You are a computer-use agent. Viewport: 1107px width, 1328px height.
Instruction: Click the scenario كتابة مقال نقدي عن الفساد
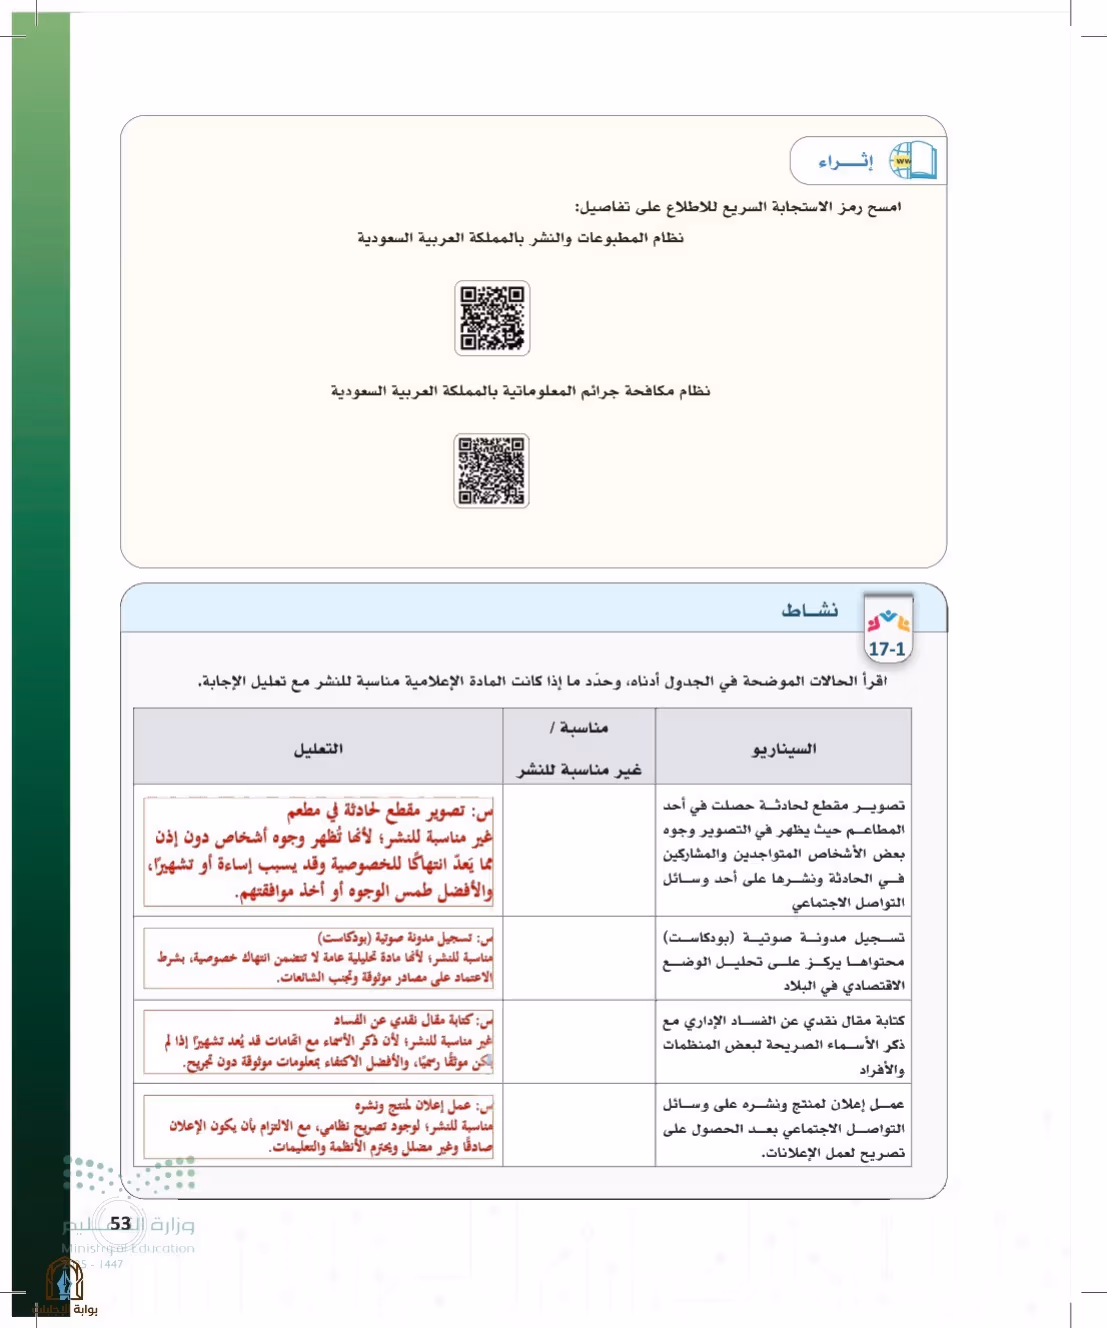click(x=784, y=1045)
